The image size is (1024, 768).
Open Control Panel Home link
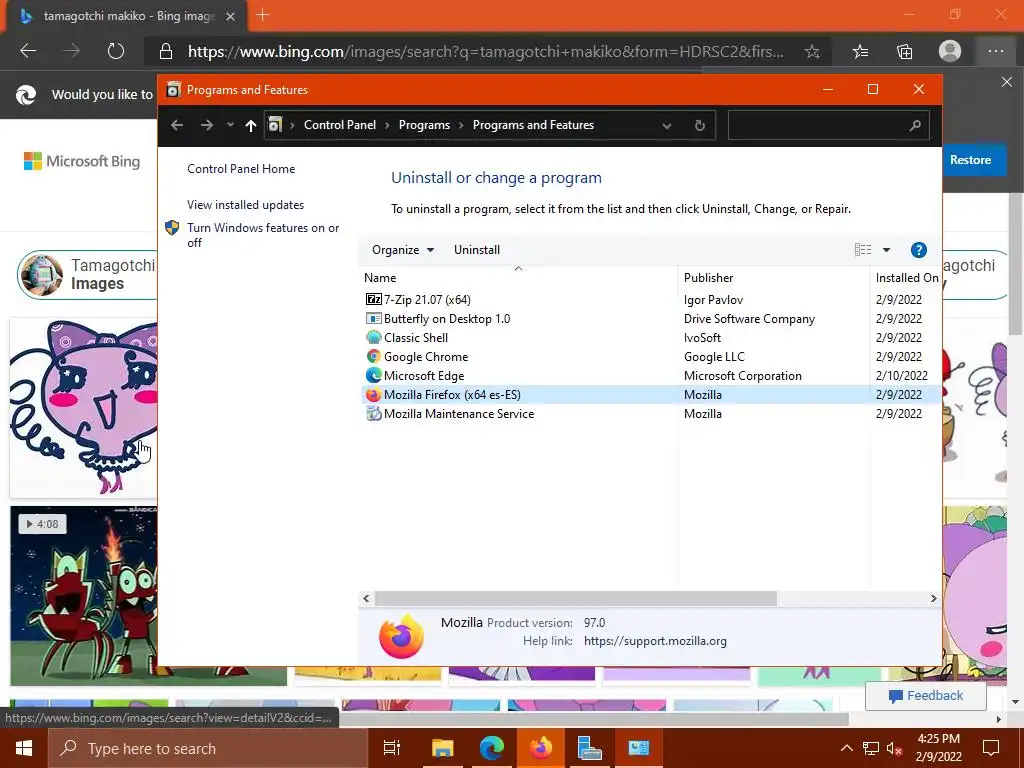tap(241, 168)
